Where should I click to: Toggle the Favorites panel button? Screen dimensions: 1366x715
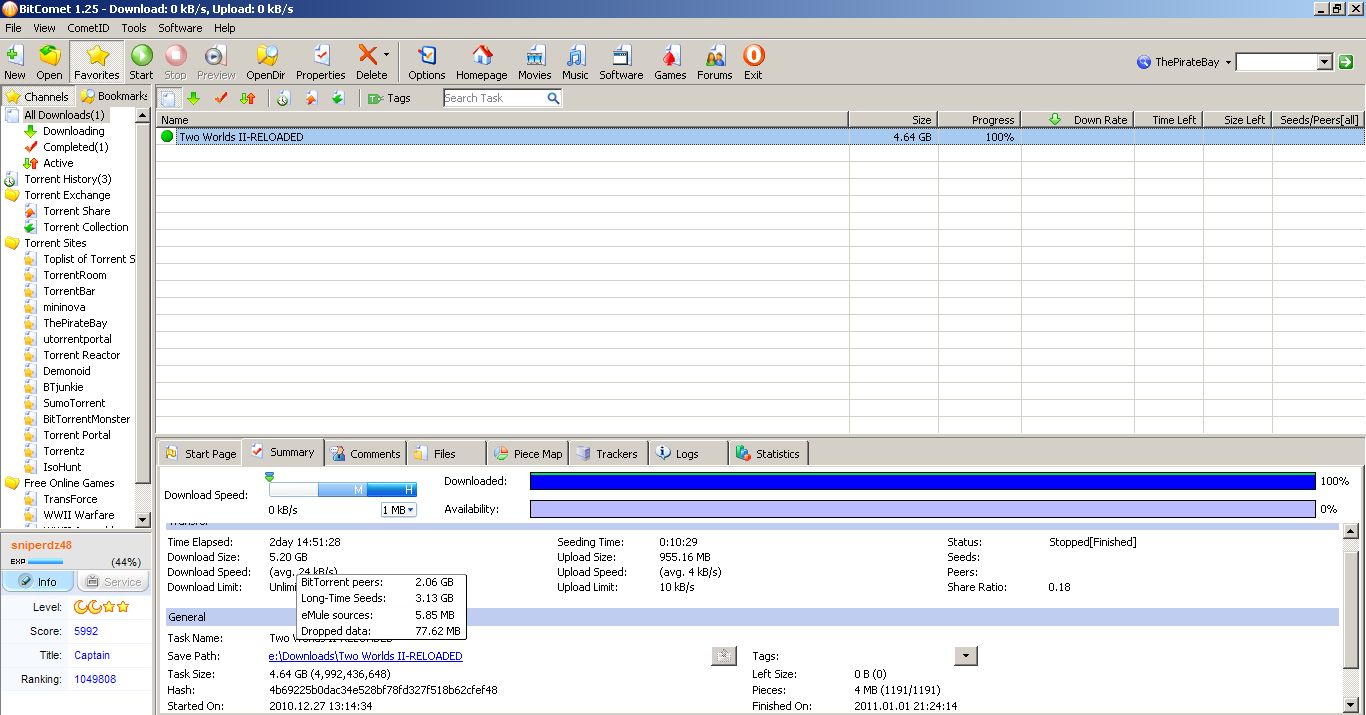point(96,62)
